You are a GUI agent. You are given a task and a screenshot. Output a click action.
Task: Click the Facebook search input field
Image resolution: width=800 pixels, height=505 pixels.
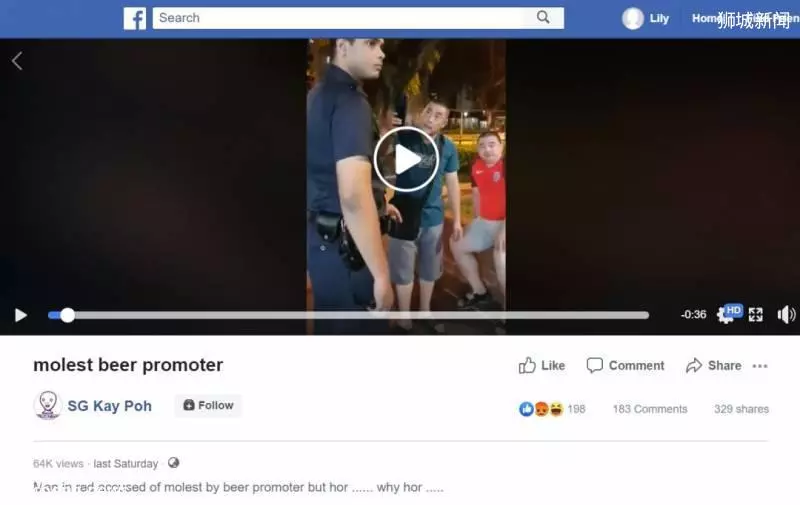coord(343,18)
